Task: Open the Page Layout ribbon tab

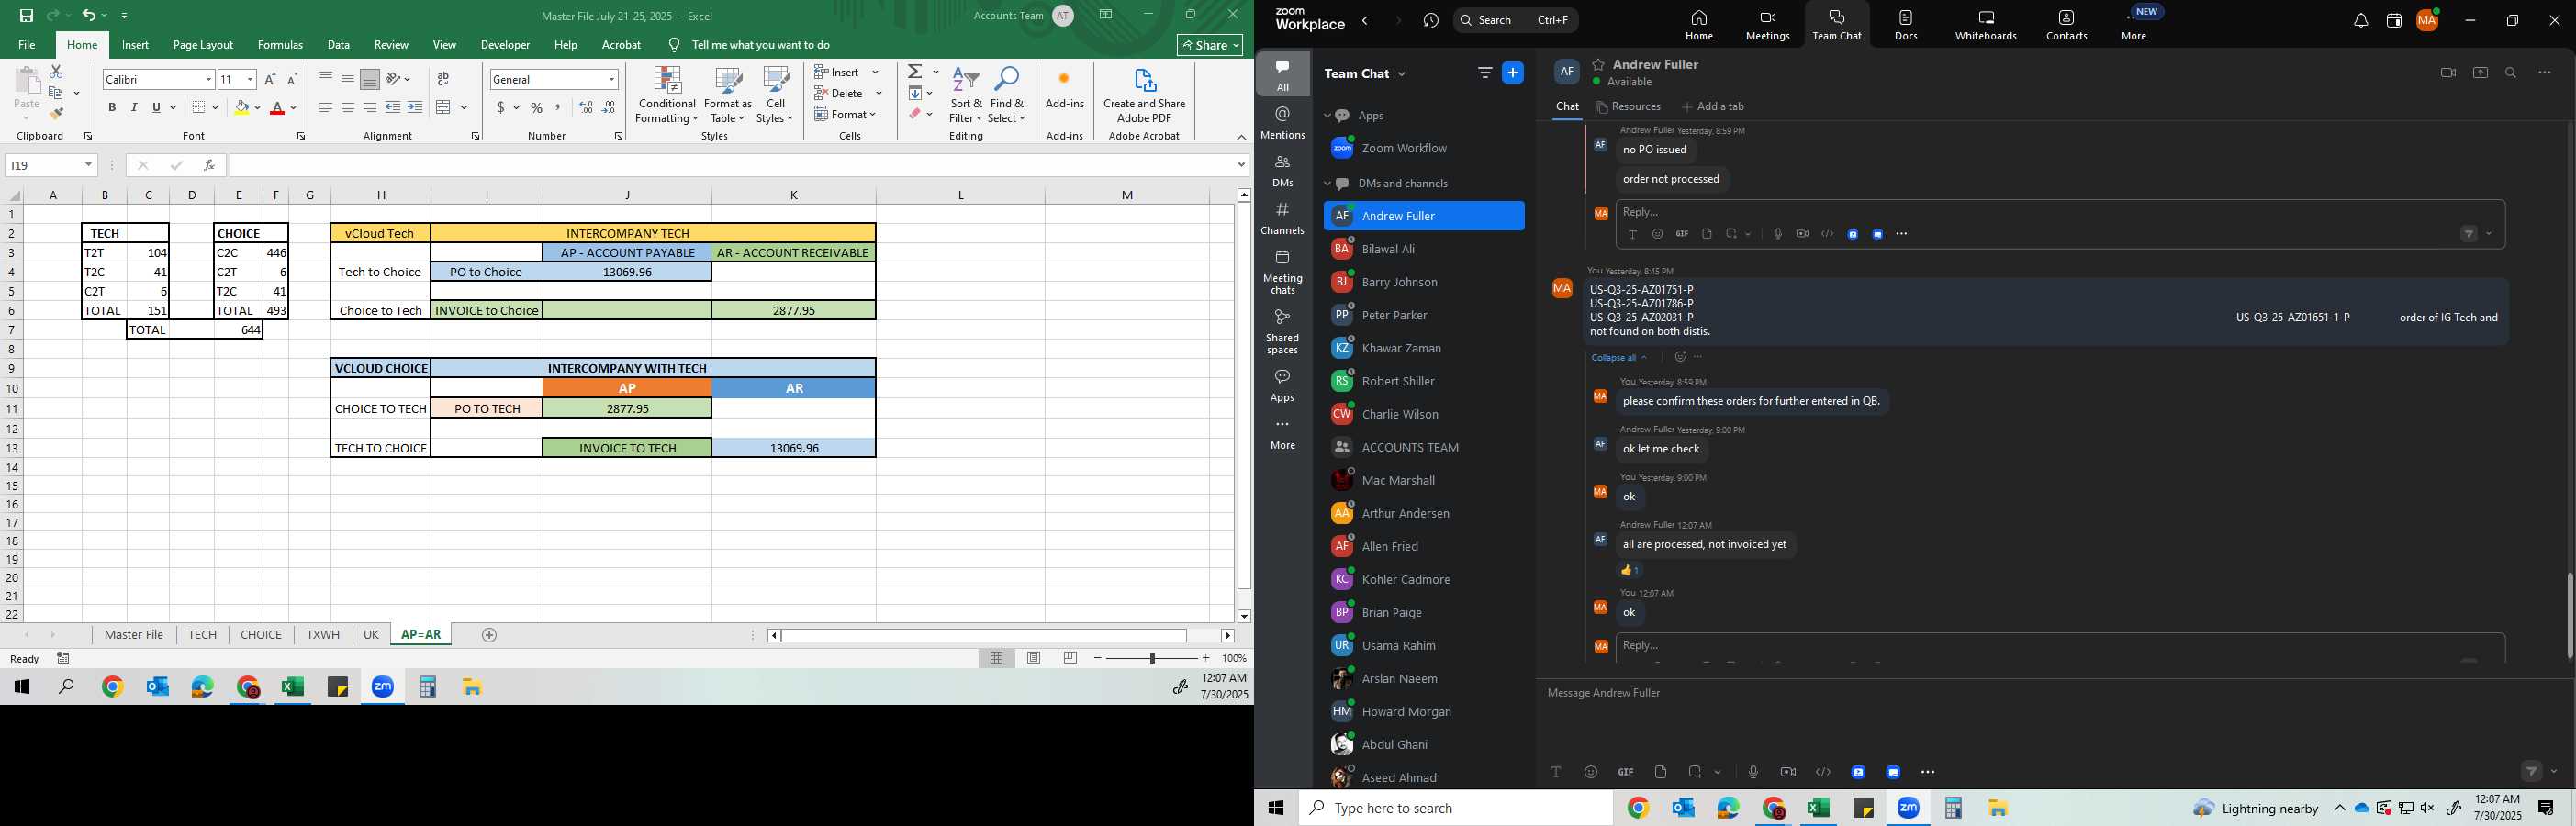Action: [203, 45]
